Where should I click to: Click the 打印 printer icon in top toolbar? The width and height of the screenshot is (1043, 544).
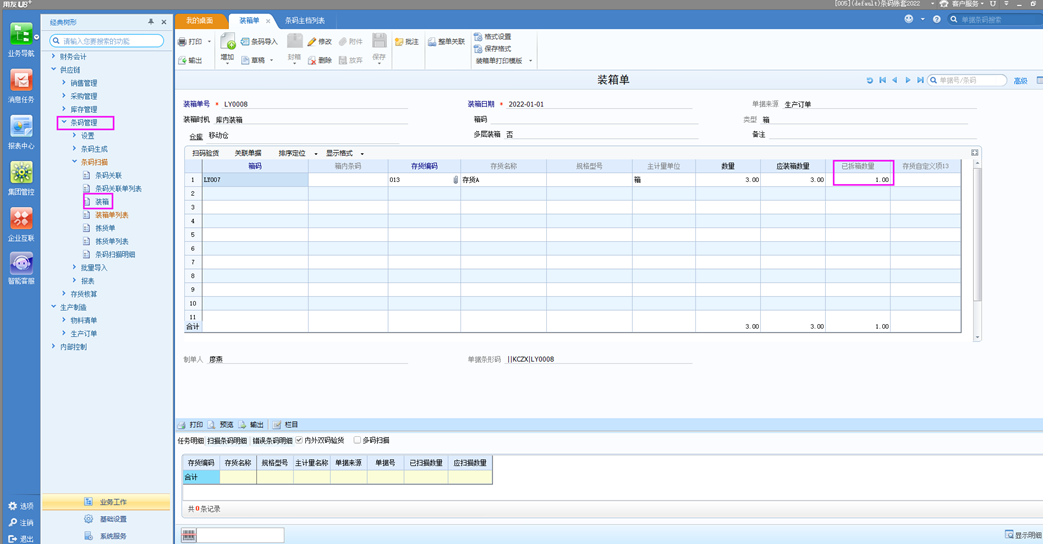(182, 41)
